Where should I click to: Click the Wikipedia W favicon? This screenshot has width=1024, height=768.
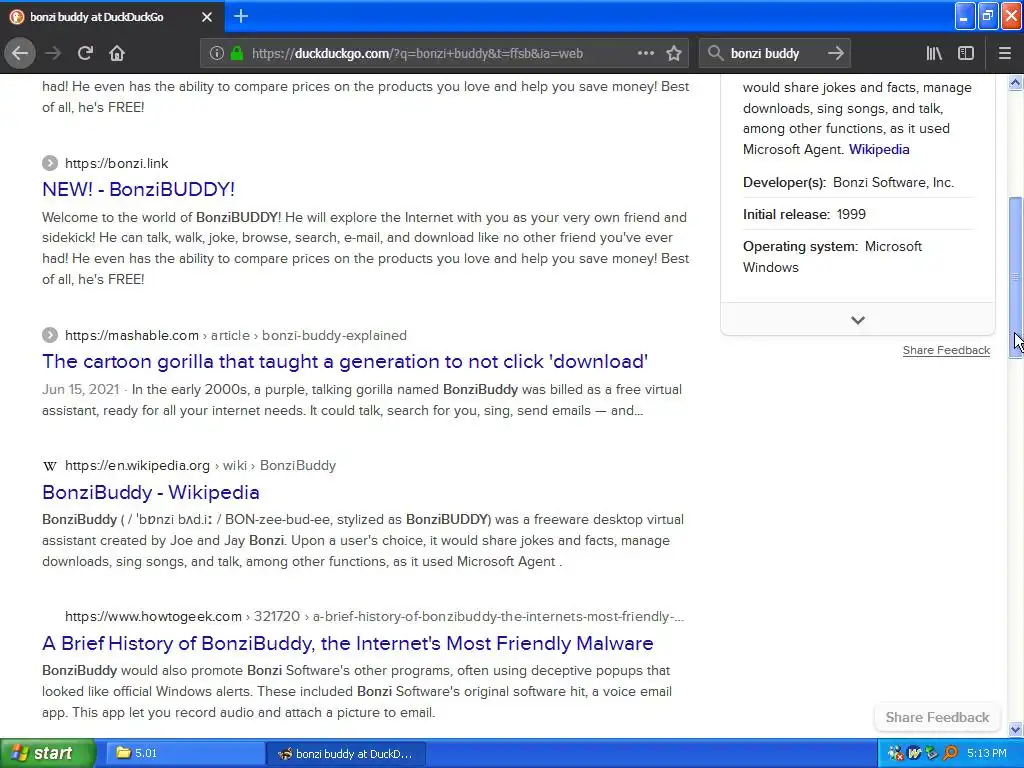coord(50,466)
